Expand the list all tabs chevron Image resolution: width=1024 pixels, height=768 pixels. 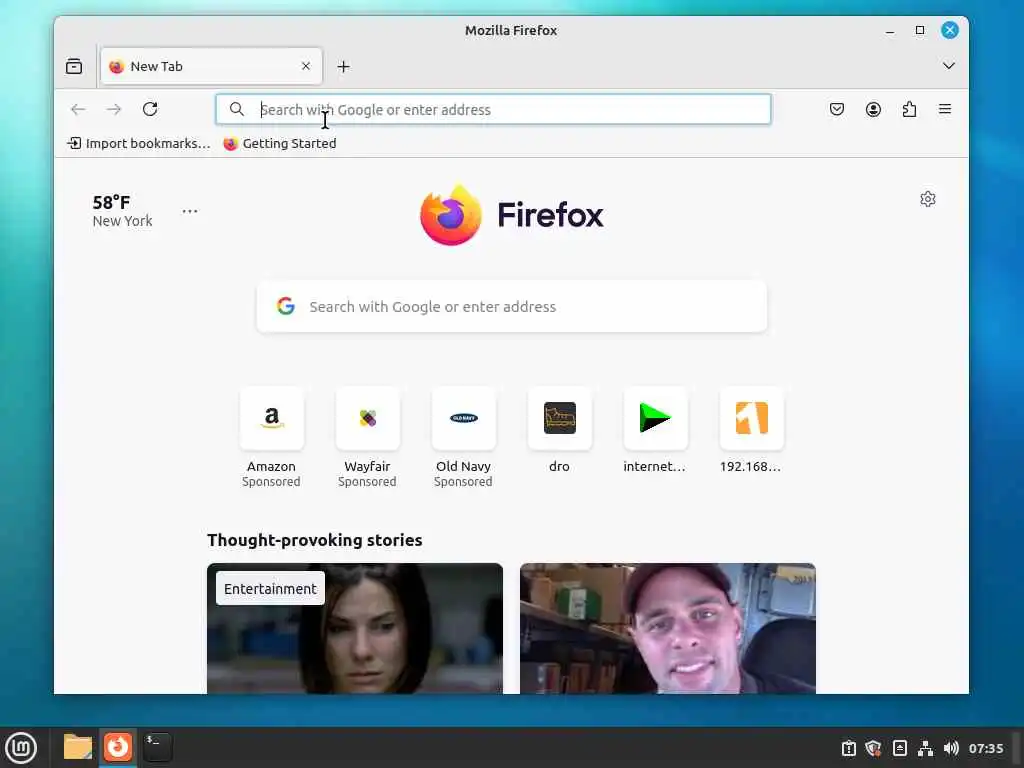click(x=949, y=66)
